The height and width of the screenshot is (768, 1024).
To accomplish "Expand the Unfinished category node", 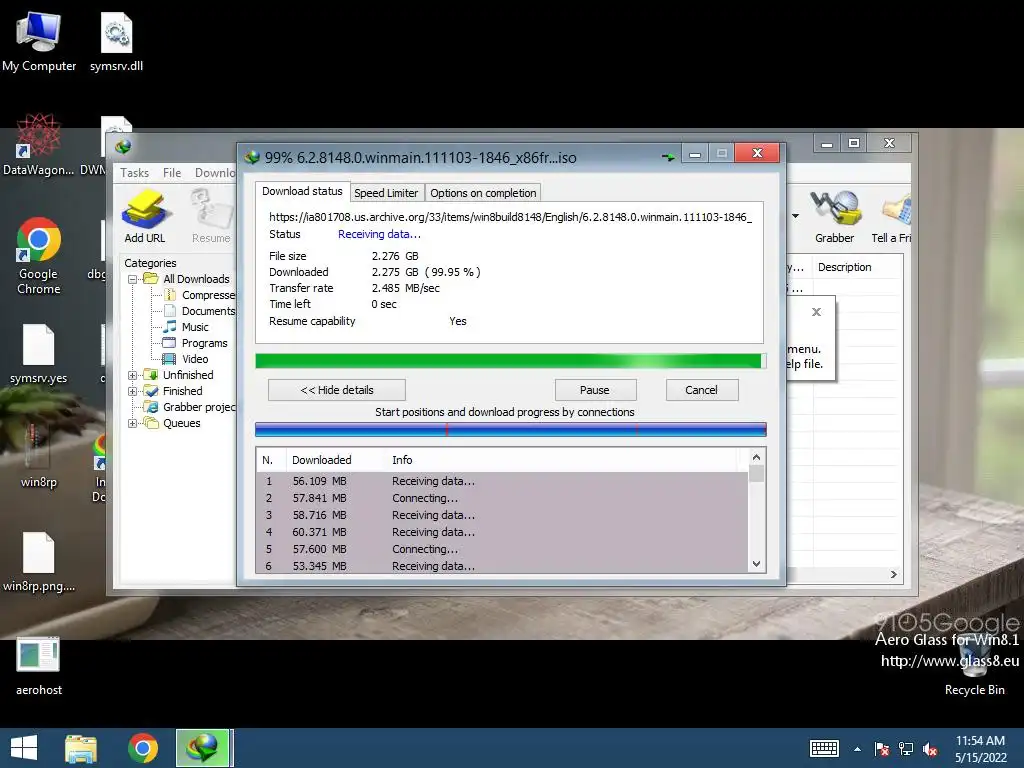I will (x=133, y=375).
